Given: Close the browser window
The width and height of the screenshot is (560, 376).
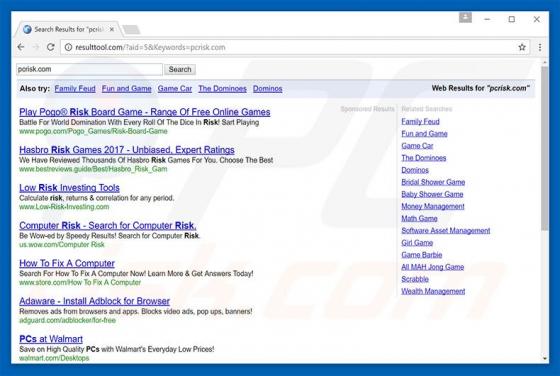Looking at the screenshot, I should point(536,19).
